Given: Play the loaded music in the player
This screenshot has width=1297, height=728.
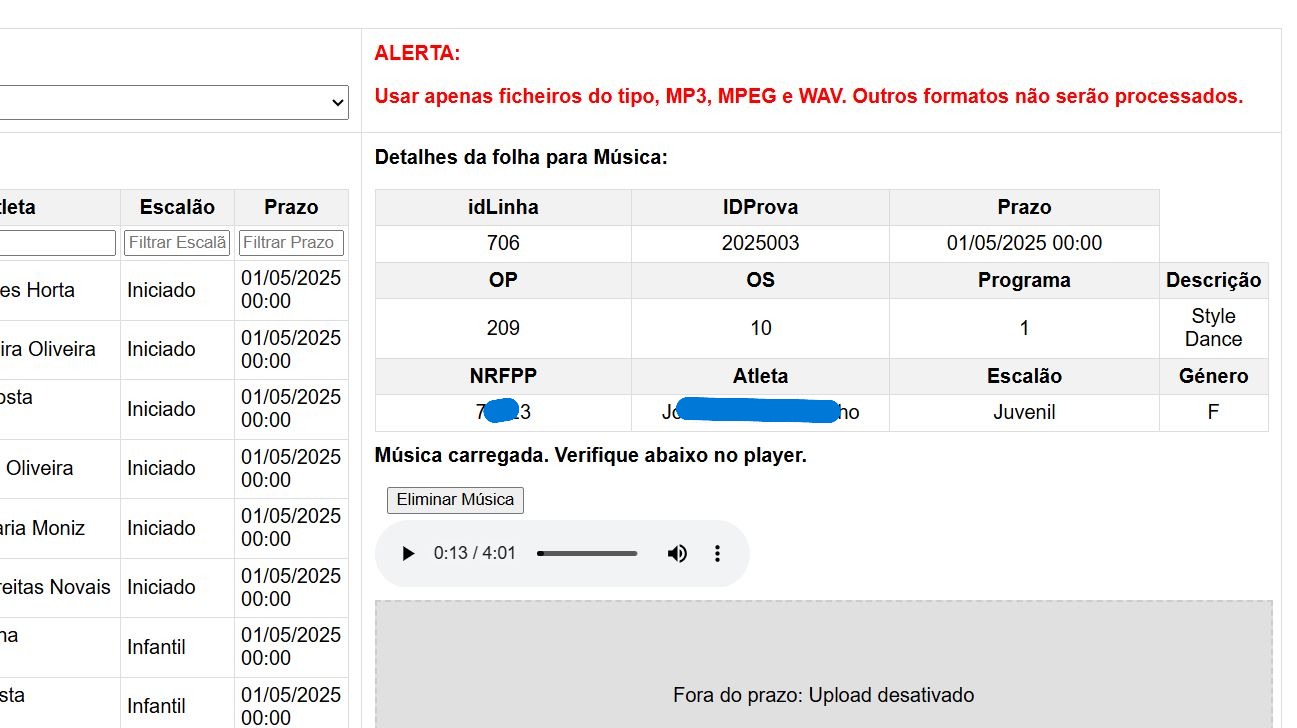Looking at the screenshot, I should click(407, 553).
